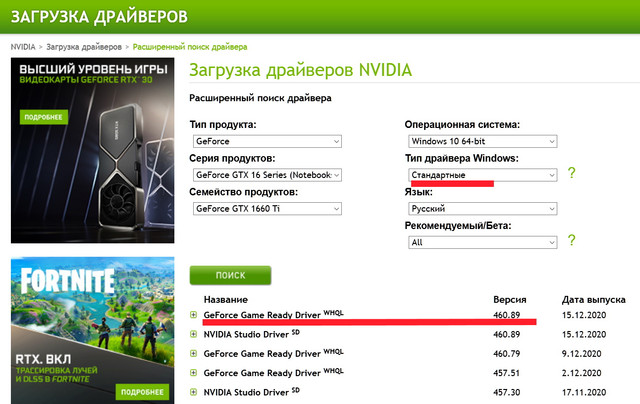The height and width of the screenshot is (404, 640).
Task: Click the green ПОИСК search button
Action: (230, 275)
